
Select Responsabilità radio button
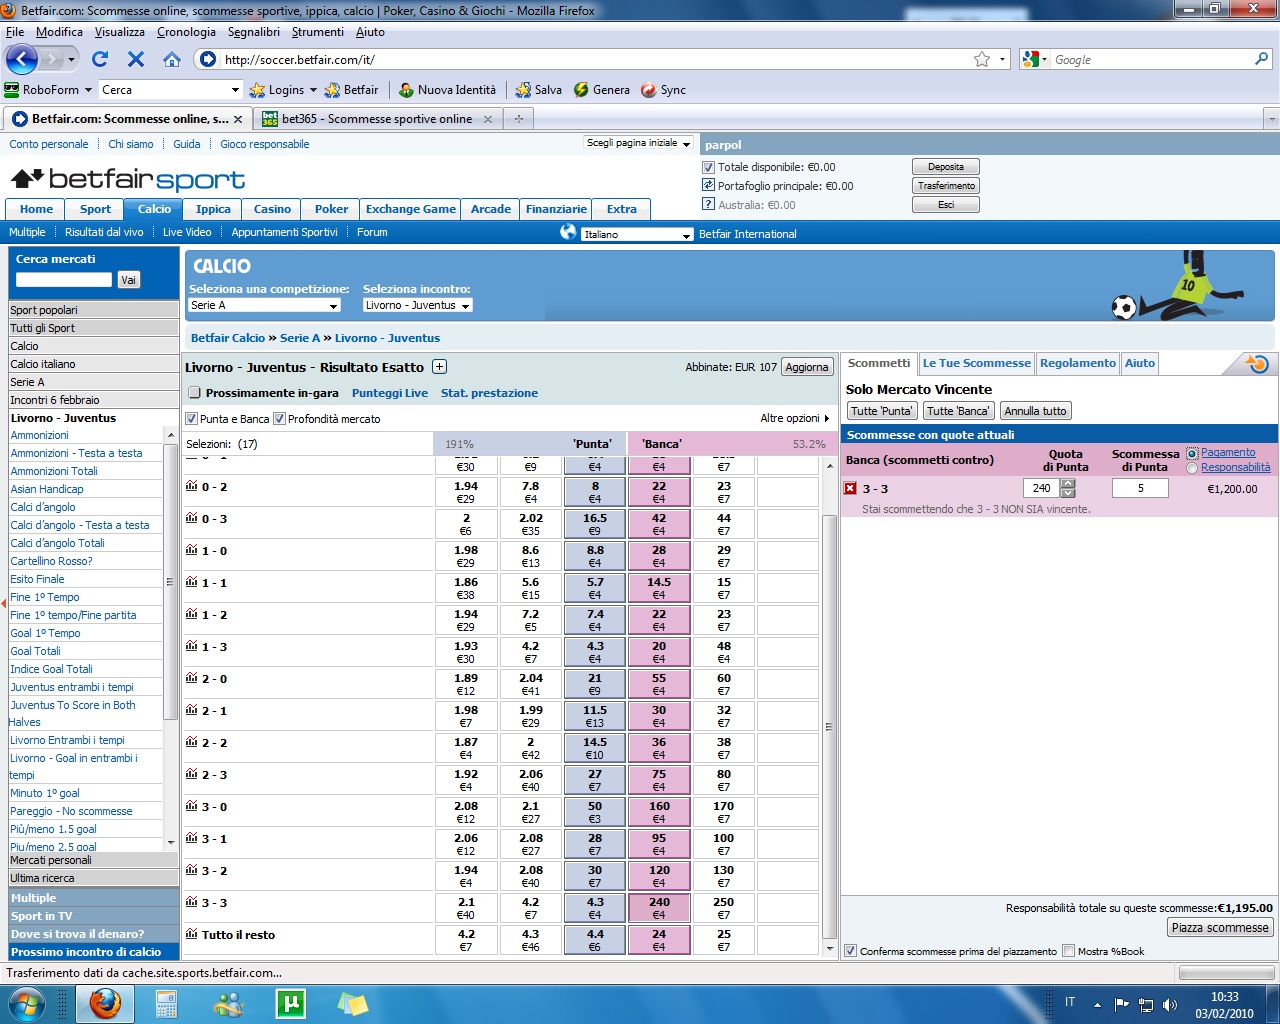click(x=1192, y=468)
